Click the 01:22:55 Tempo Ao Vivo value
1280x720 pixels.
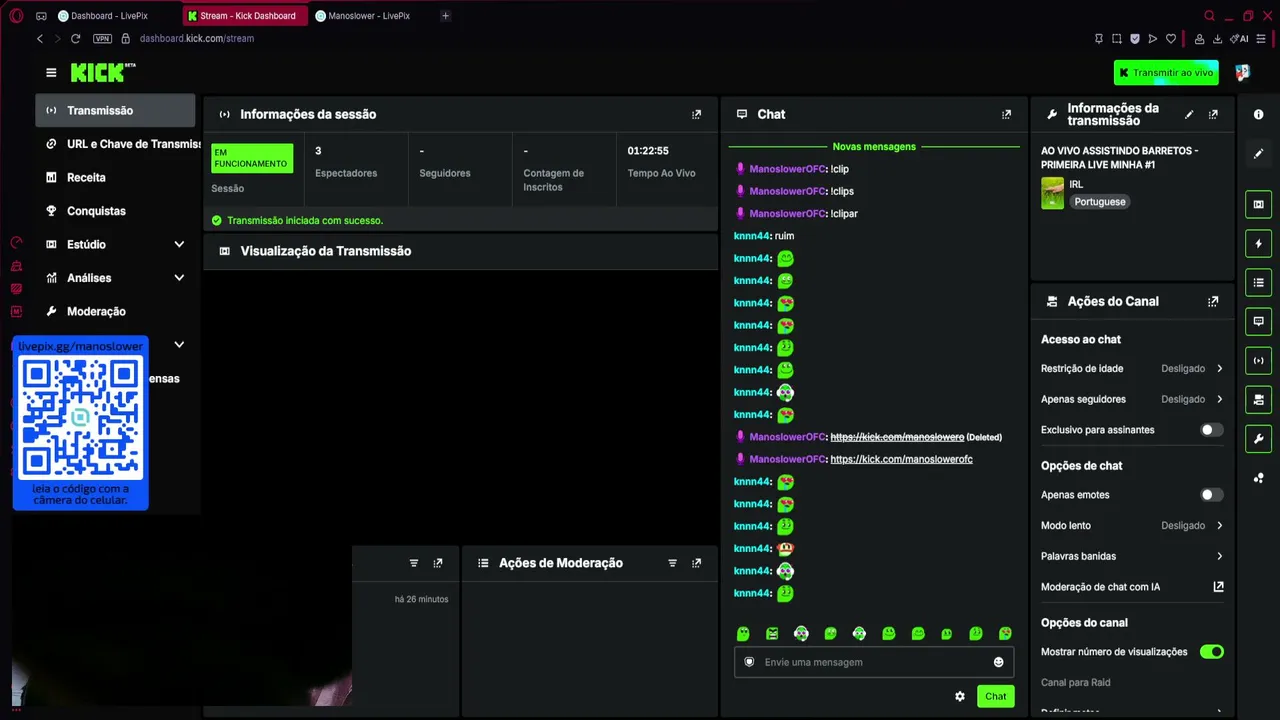tap(648, 151)
